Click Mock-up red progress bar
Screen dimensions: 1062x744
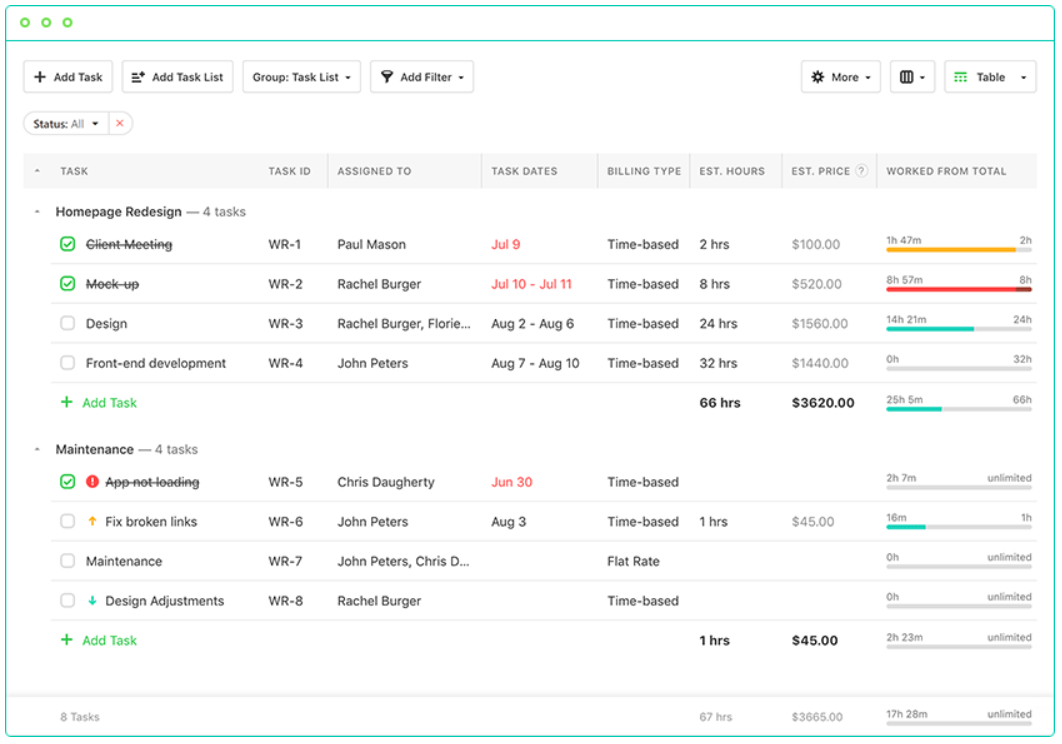958,289
